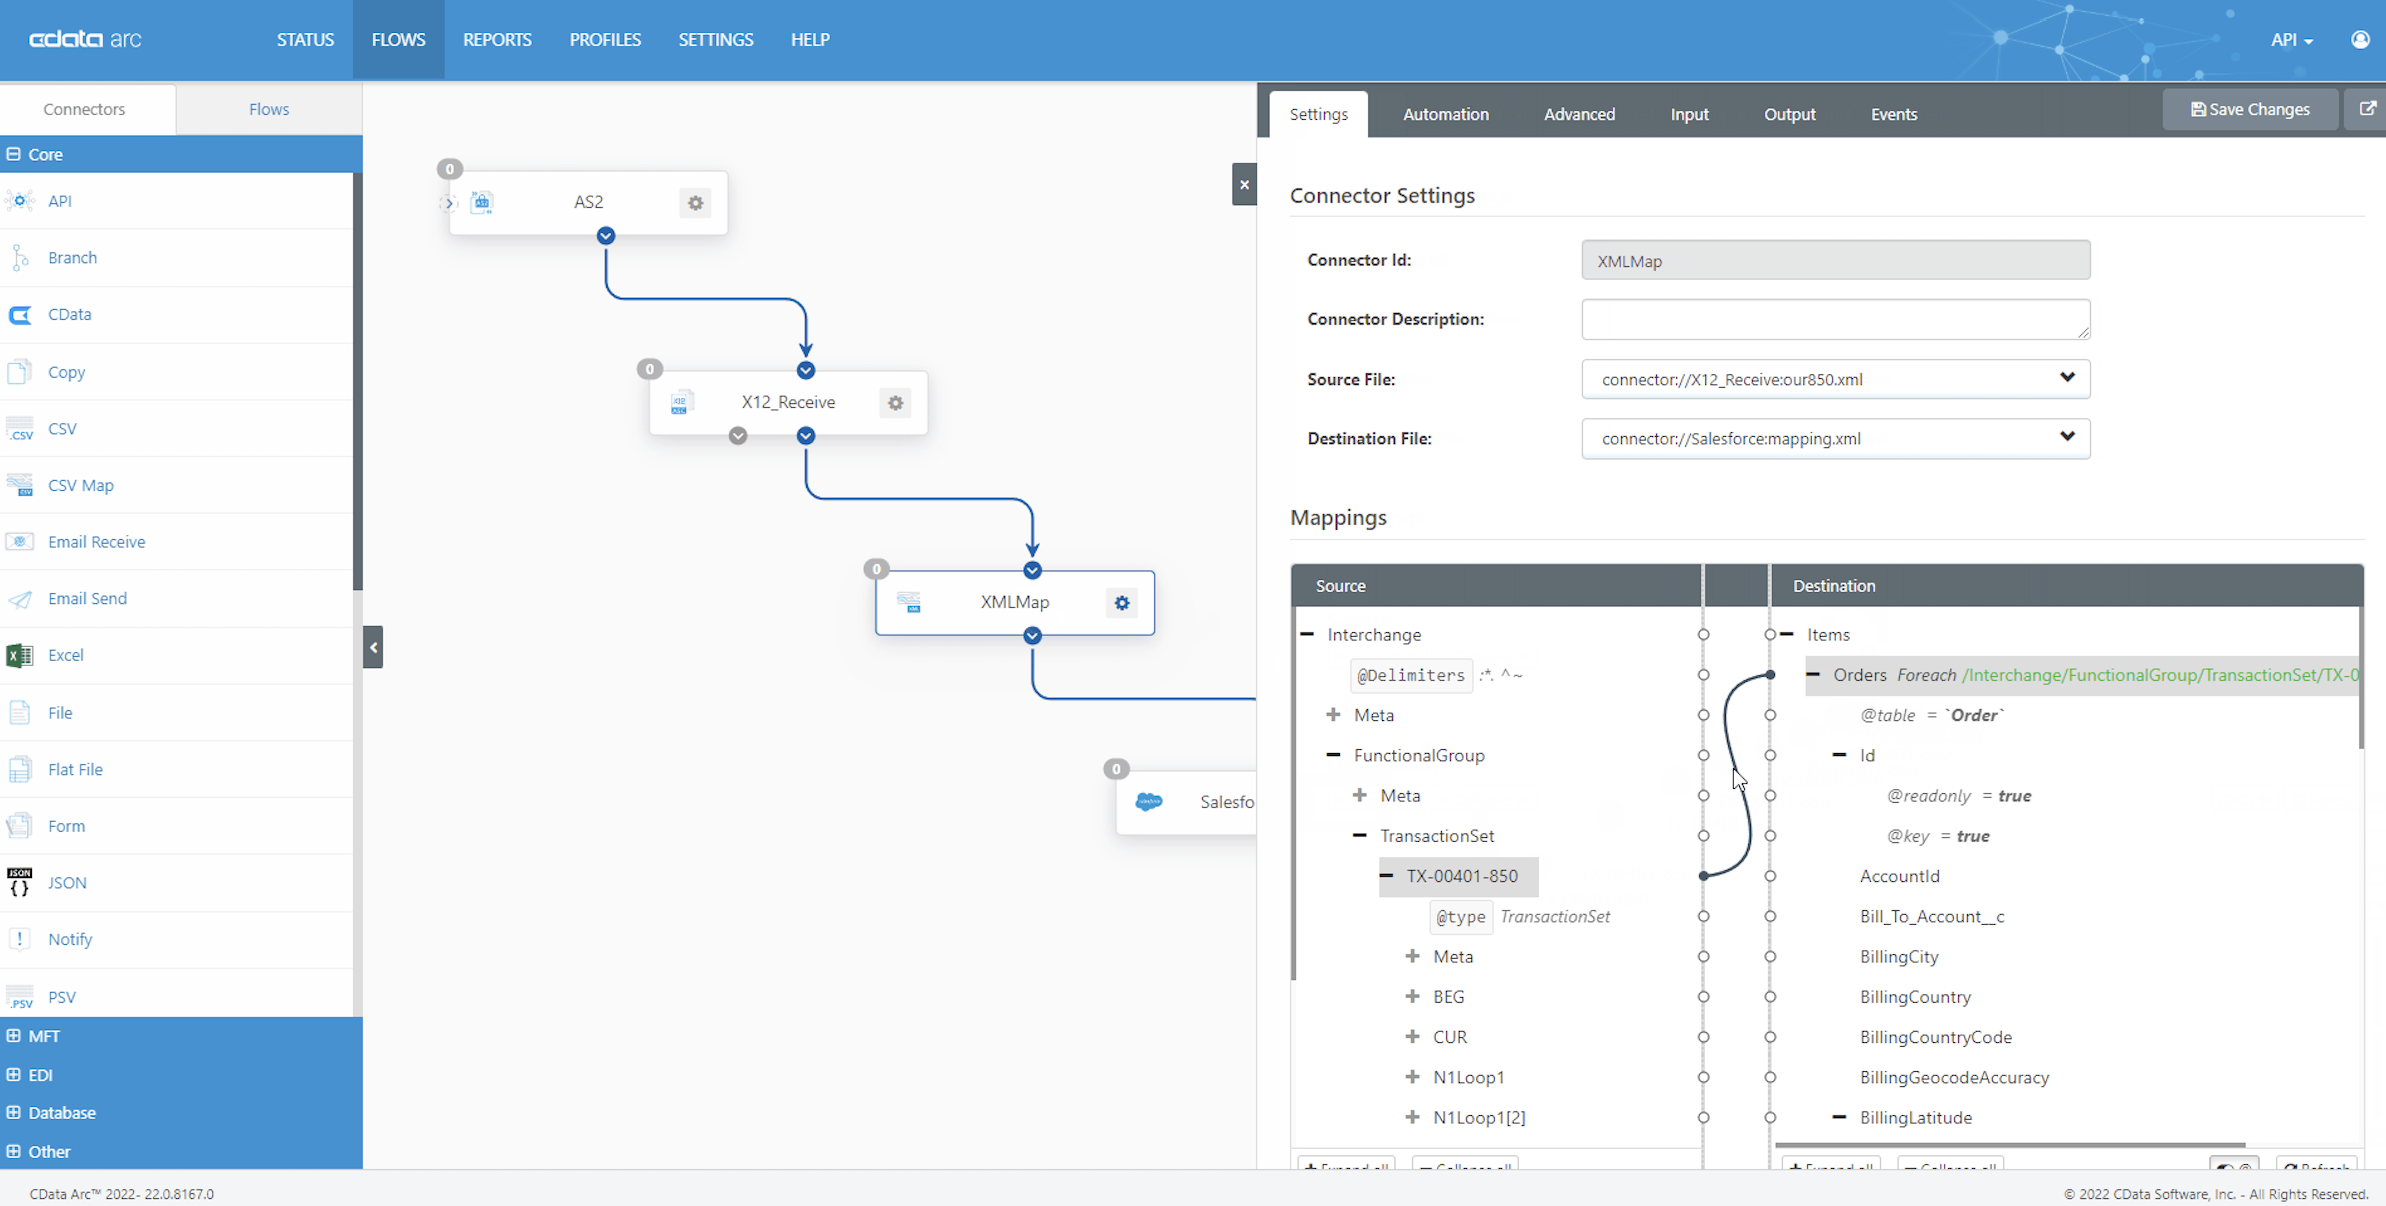Open the REPORTS menu
2386x1206 pixels.
(x=497, y=39)
